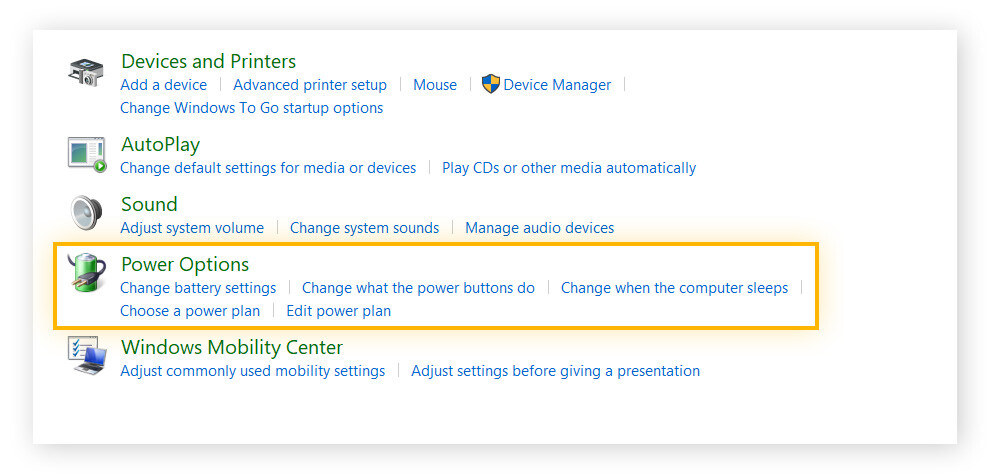Click the Power Options battery icon
990x474 pixels.
[x=86, y=273]
